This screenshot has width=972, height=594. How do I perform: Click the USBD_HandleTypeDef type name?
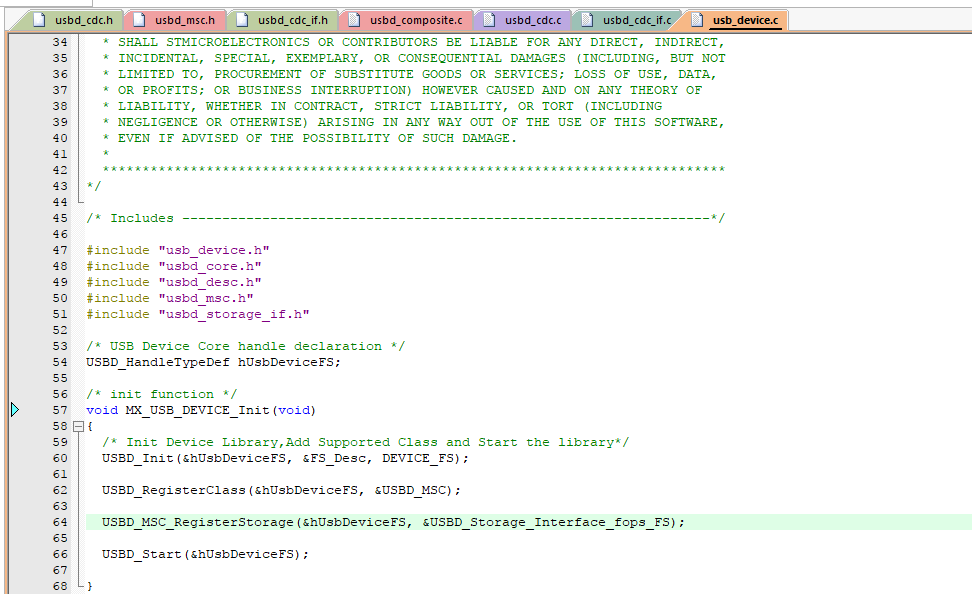(157, 362)
